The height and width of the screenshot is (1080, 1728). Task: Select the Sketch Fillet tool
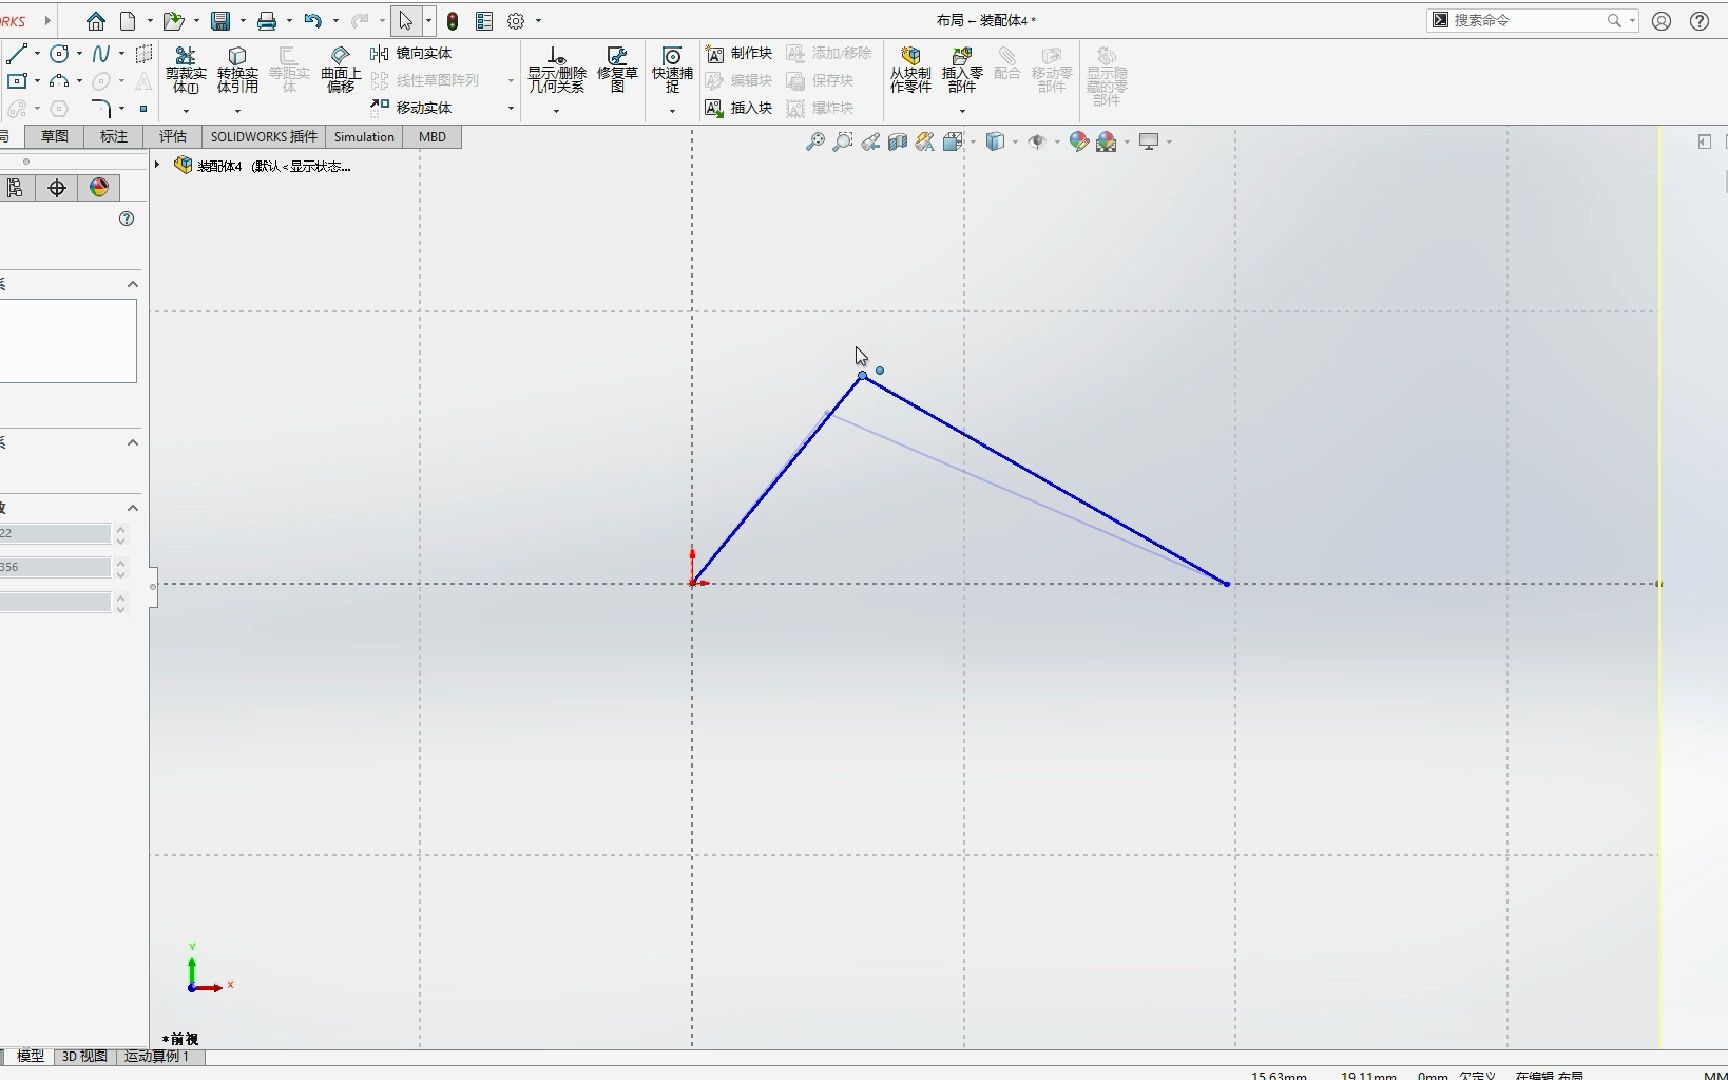[101, 107]
